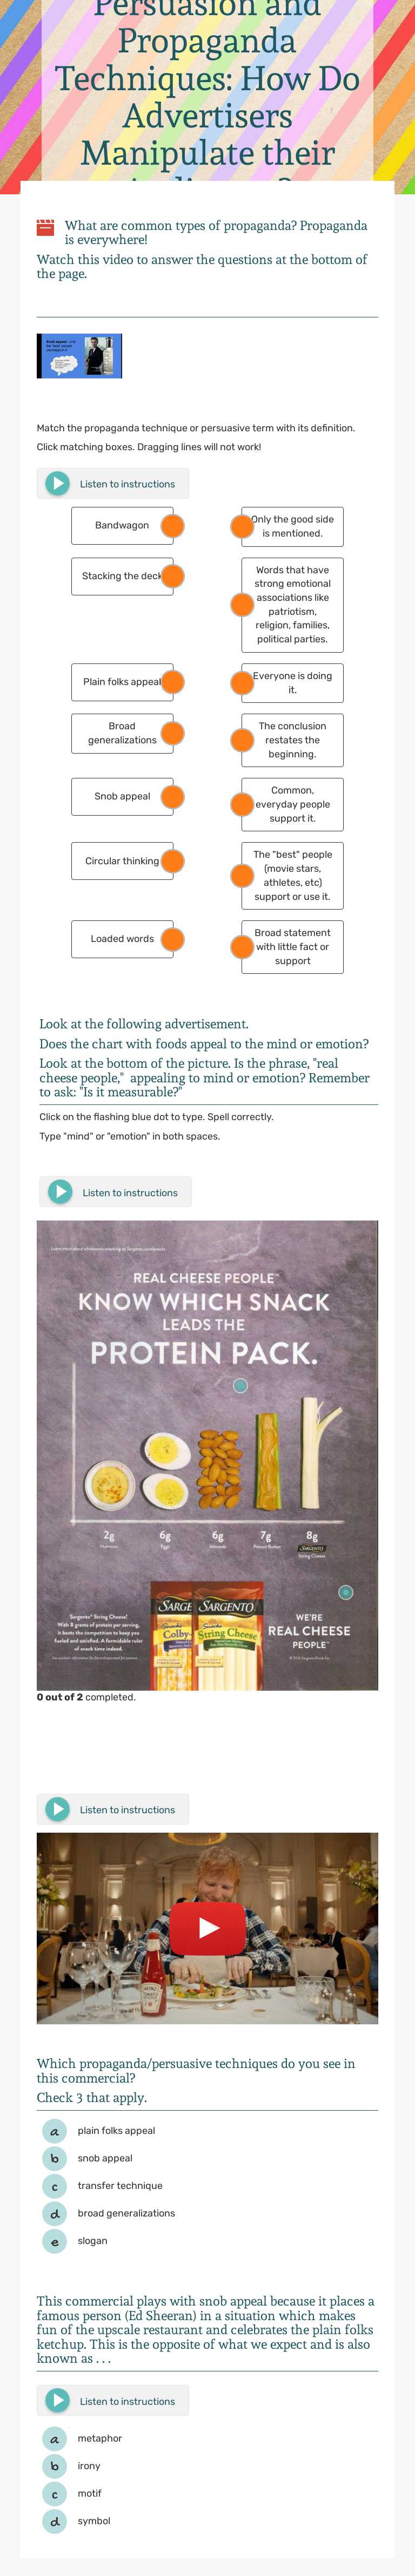
Task: Select the Circular thinking term box
Action: (121, 861)
